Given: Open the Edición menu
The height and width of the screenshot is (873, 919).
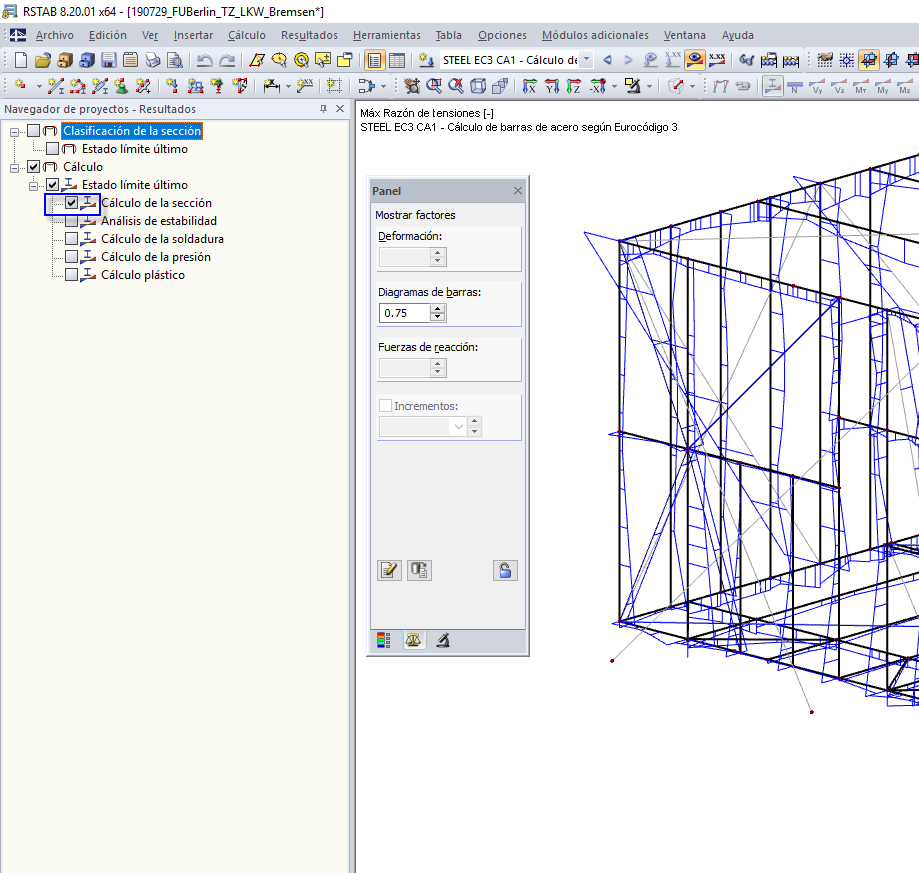Looking at the screenshot, I should tap(107, 35).
